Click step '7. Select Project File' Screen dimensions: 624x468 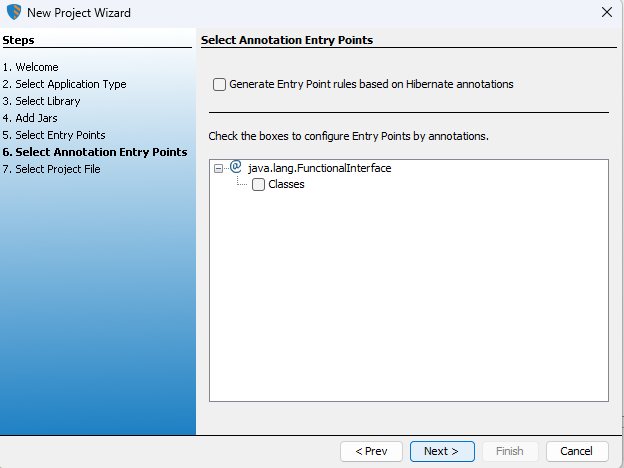pyautogui.click(x=51, y=169)
